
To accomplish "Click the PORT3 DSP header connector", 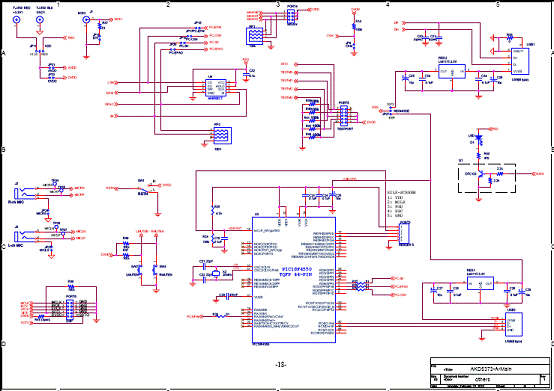I will [x=70, y=310].
